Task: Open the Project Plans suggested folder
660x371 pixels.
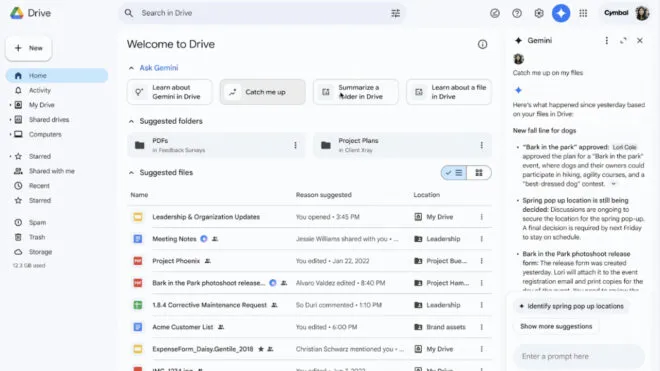Action: point(403,145)
